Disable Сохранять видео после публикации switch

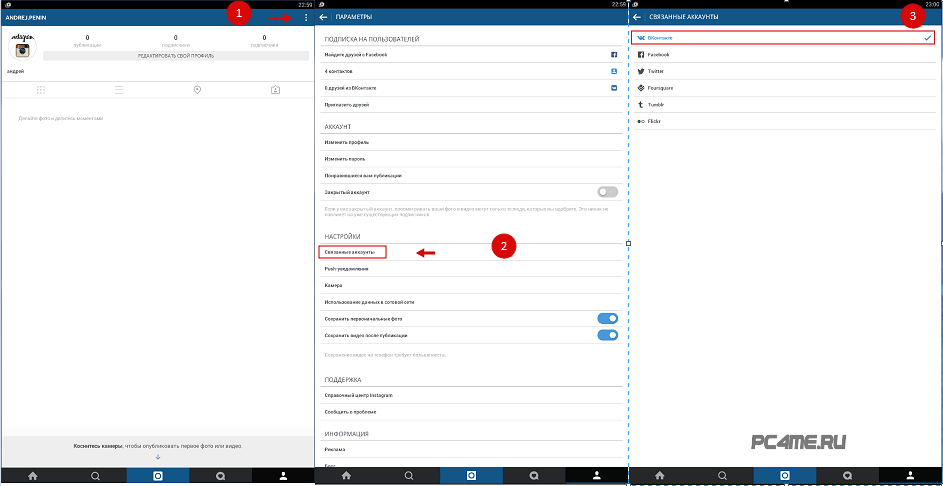point(607,335)
